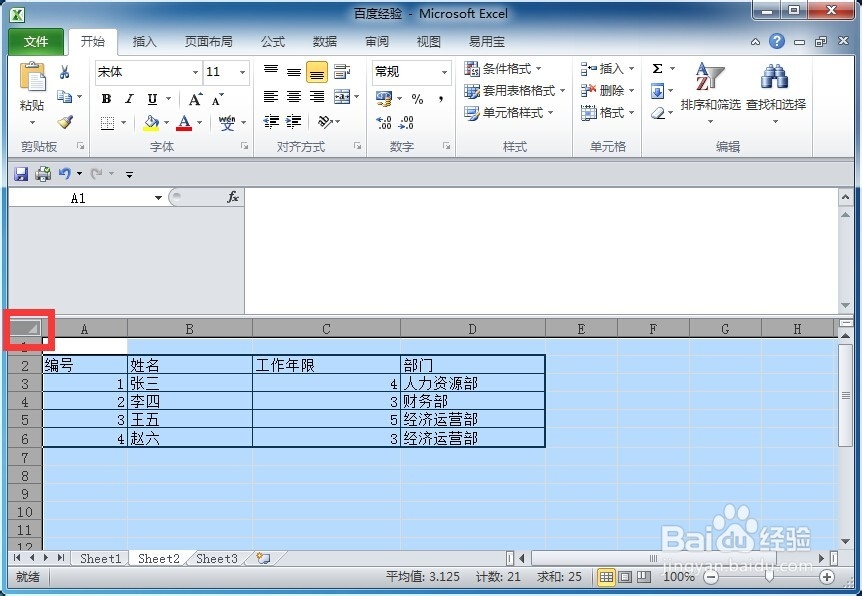Open the 文件 File tab
Screen dimensions: 862x596
(36, 41)
